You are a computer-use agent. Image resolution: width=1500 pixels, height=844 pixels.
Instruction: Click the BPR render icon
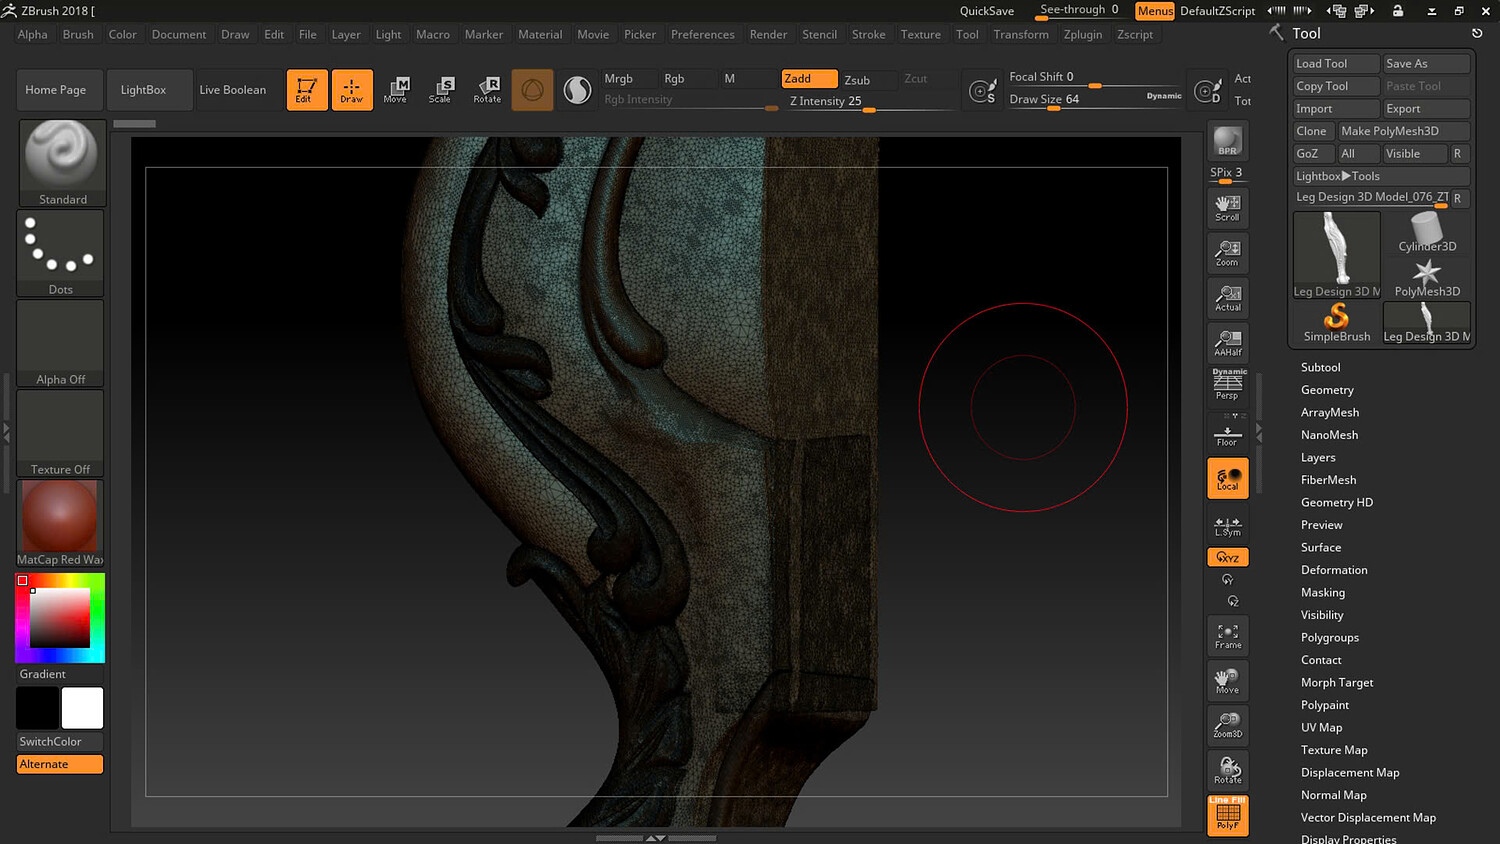point(1227,141)
